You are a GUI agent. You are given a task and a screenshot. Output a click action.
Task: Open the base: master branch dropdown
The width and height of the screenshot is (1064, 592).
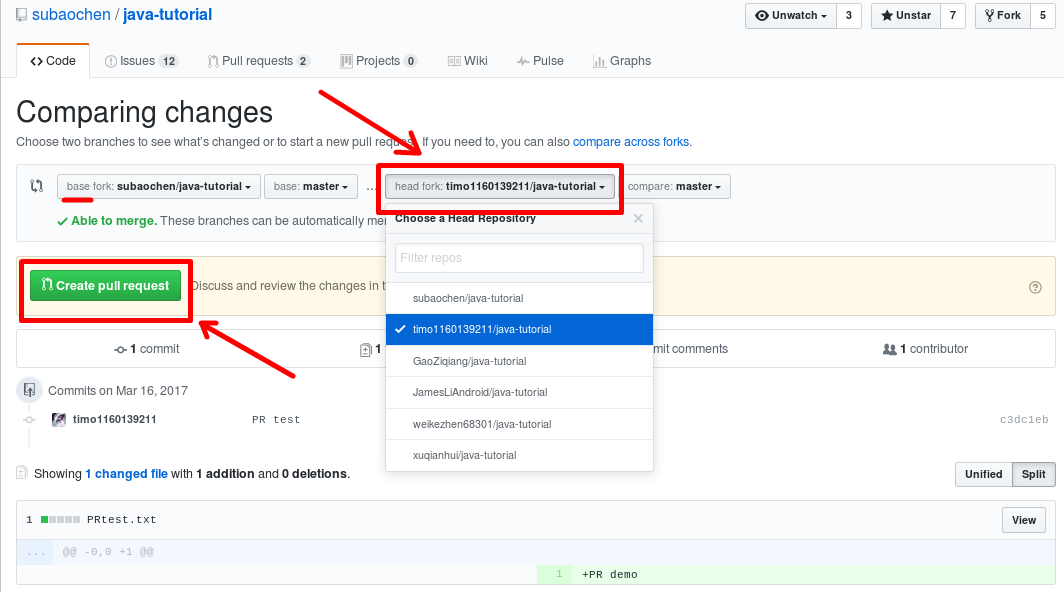point(311,187)
